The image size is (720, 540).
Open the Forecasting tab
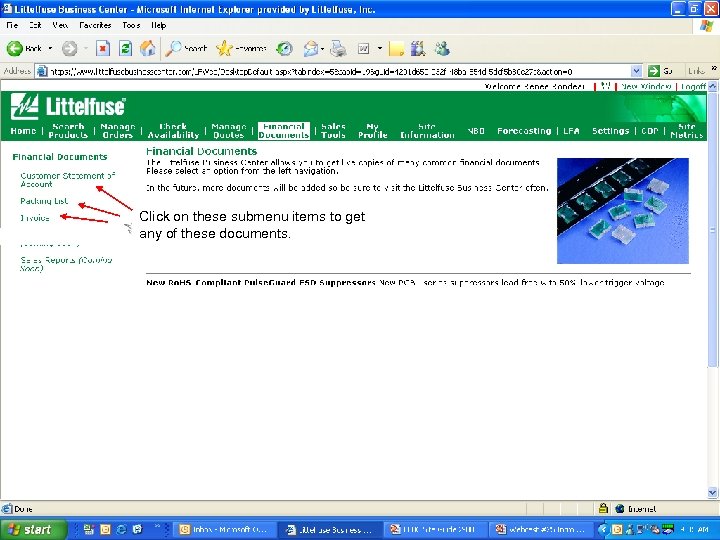tap(524, 131)
